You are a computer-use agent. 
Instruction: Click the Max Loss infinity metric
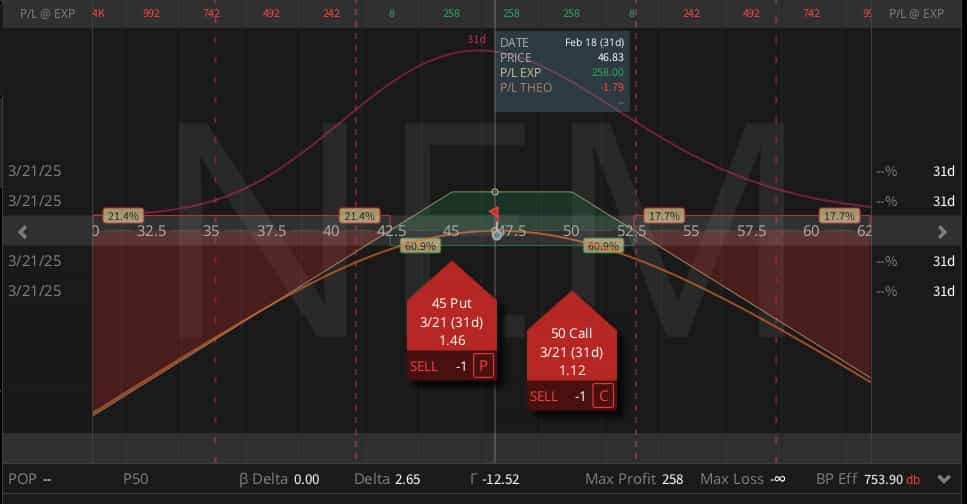(743, 479)
